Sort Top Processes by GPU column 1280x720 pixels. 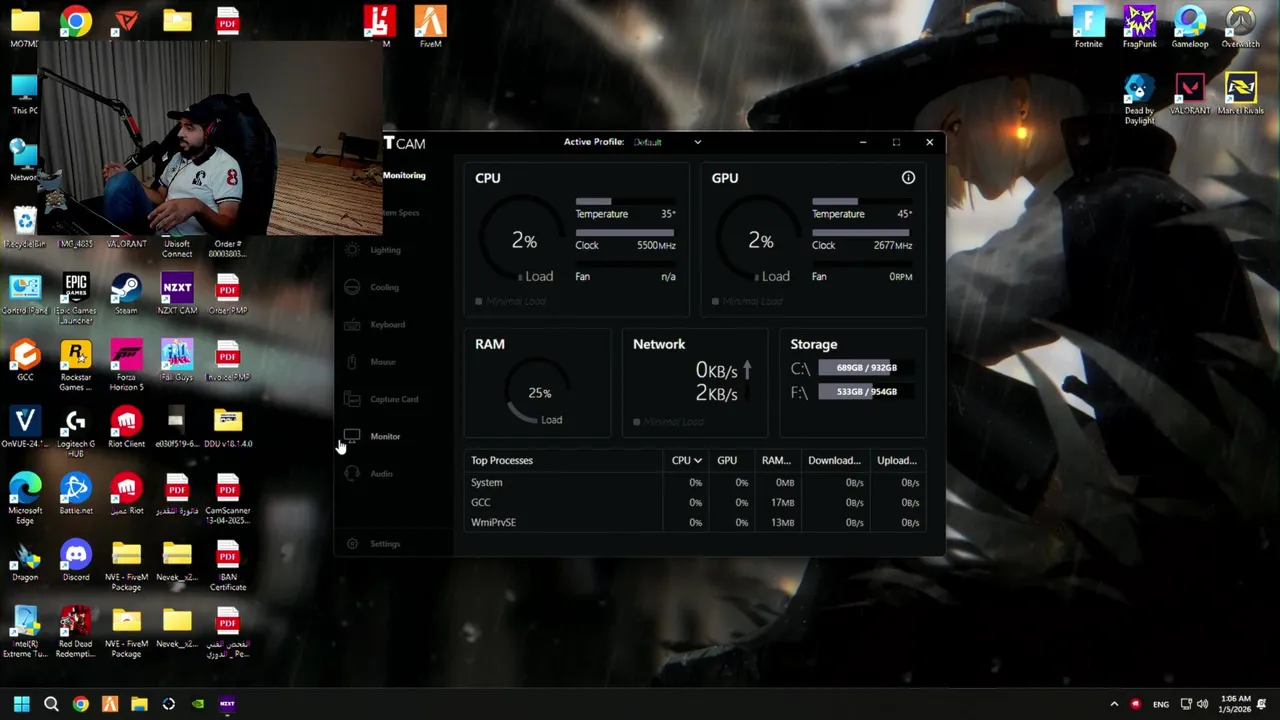[727, 461]
